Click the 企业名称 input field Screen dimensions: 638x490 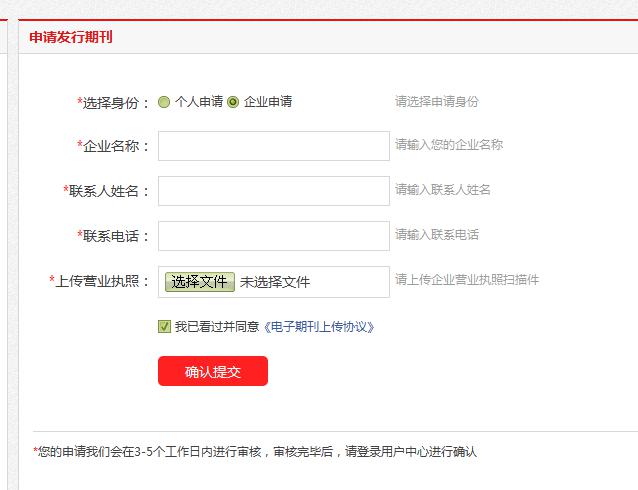[273, 146]
